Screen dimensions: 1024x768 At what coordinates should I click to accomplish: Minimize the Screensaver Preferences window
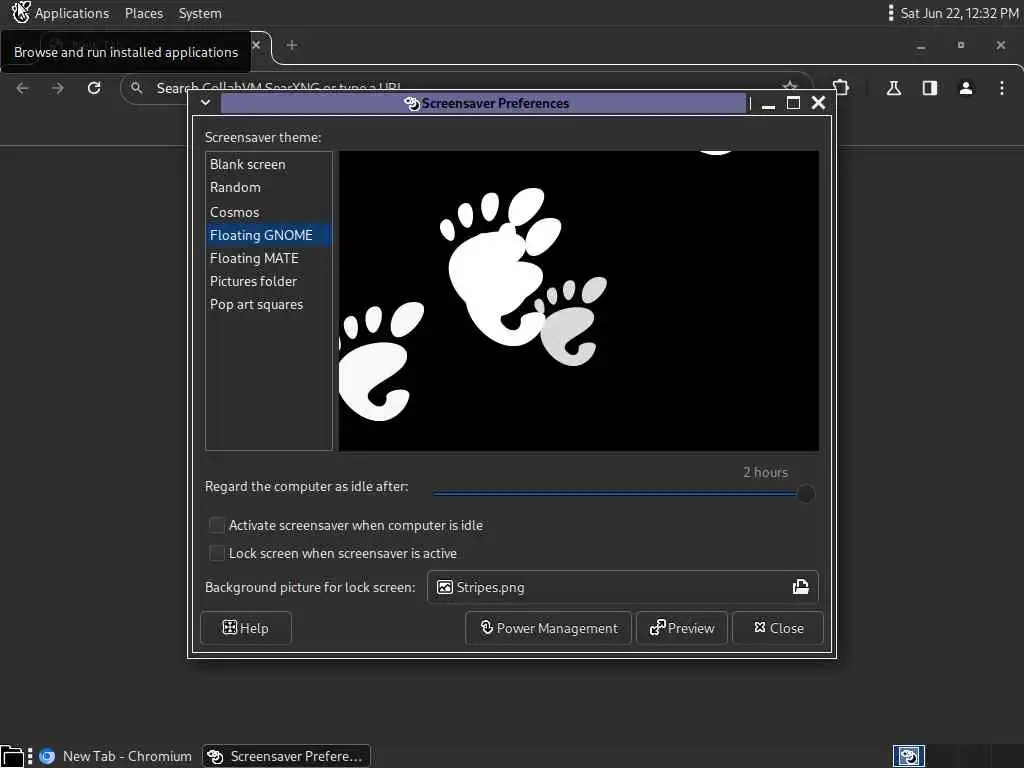[x=769, y=104]
